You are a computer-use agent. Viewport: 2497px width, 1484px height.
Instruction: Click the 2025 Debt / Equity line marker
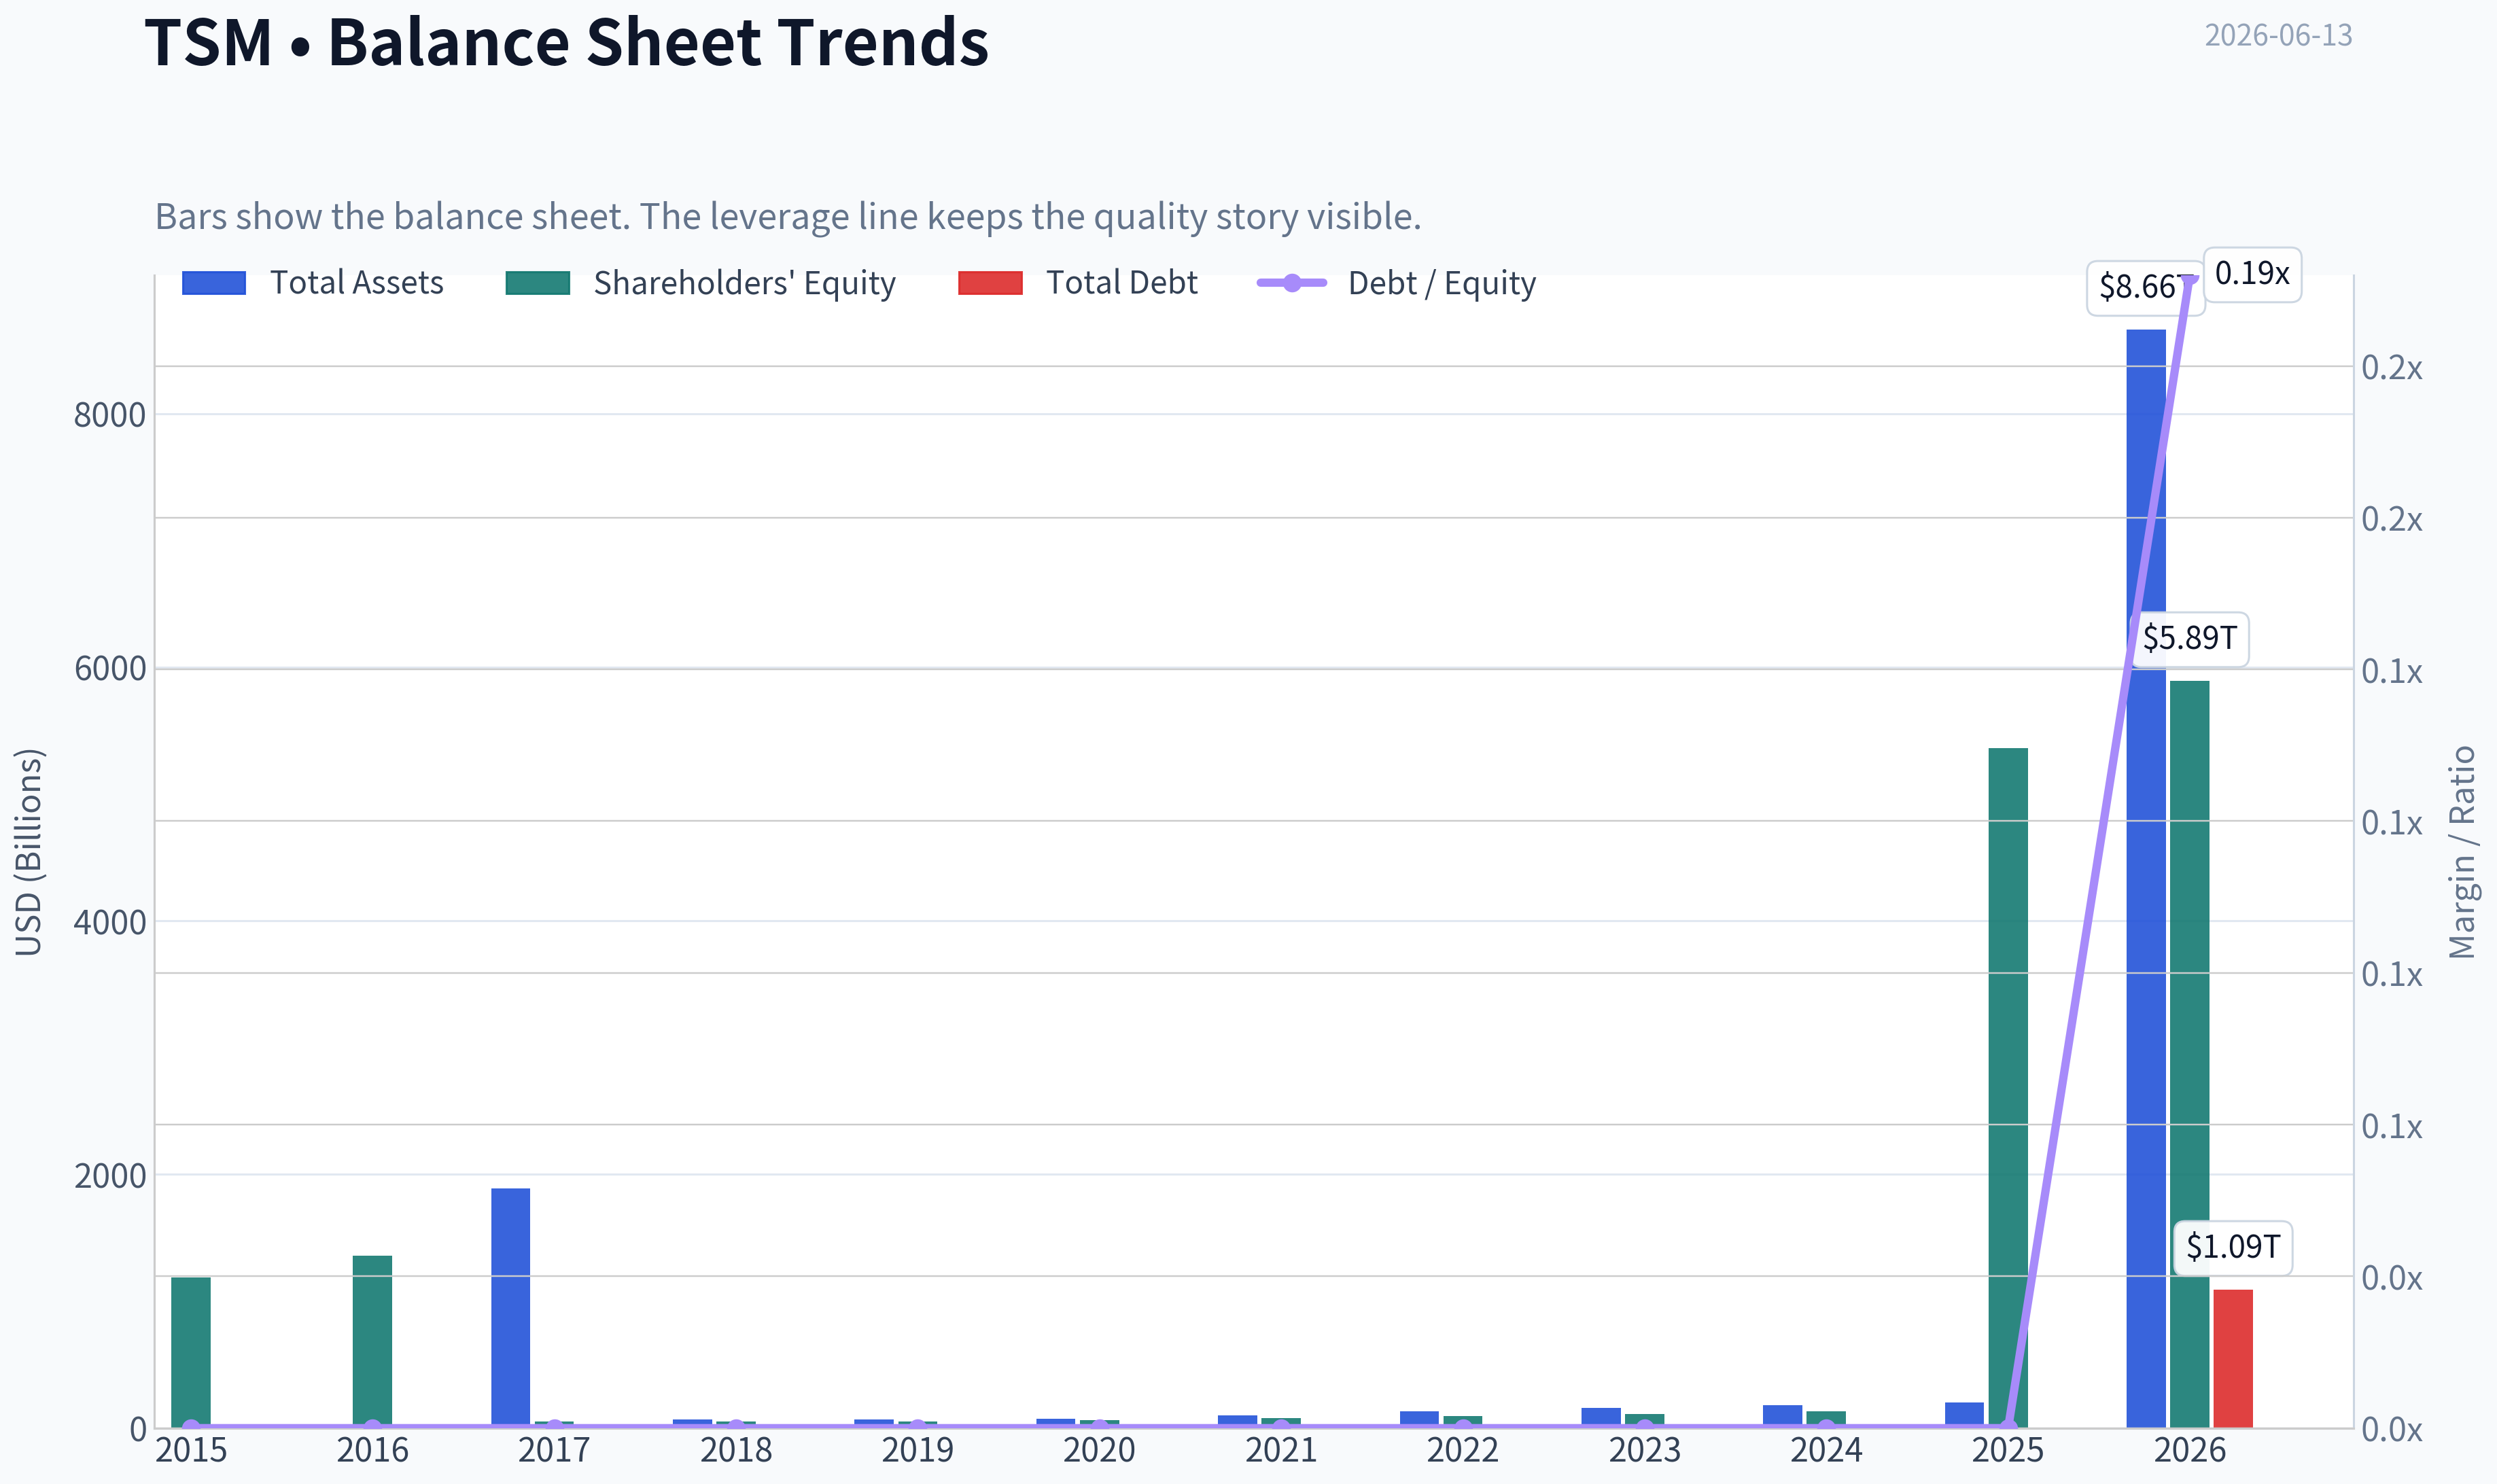click(x=2008, y=1426)
